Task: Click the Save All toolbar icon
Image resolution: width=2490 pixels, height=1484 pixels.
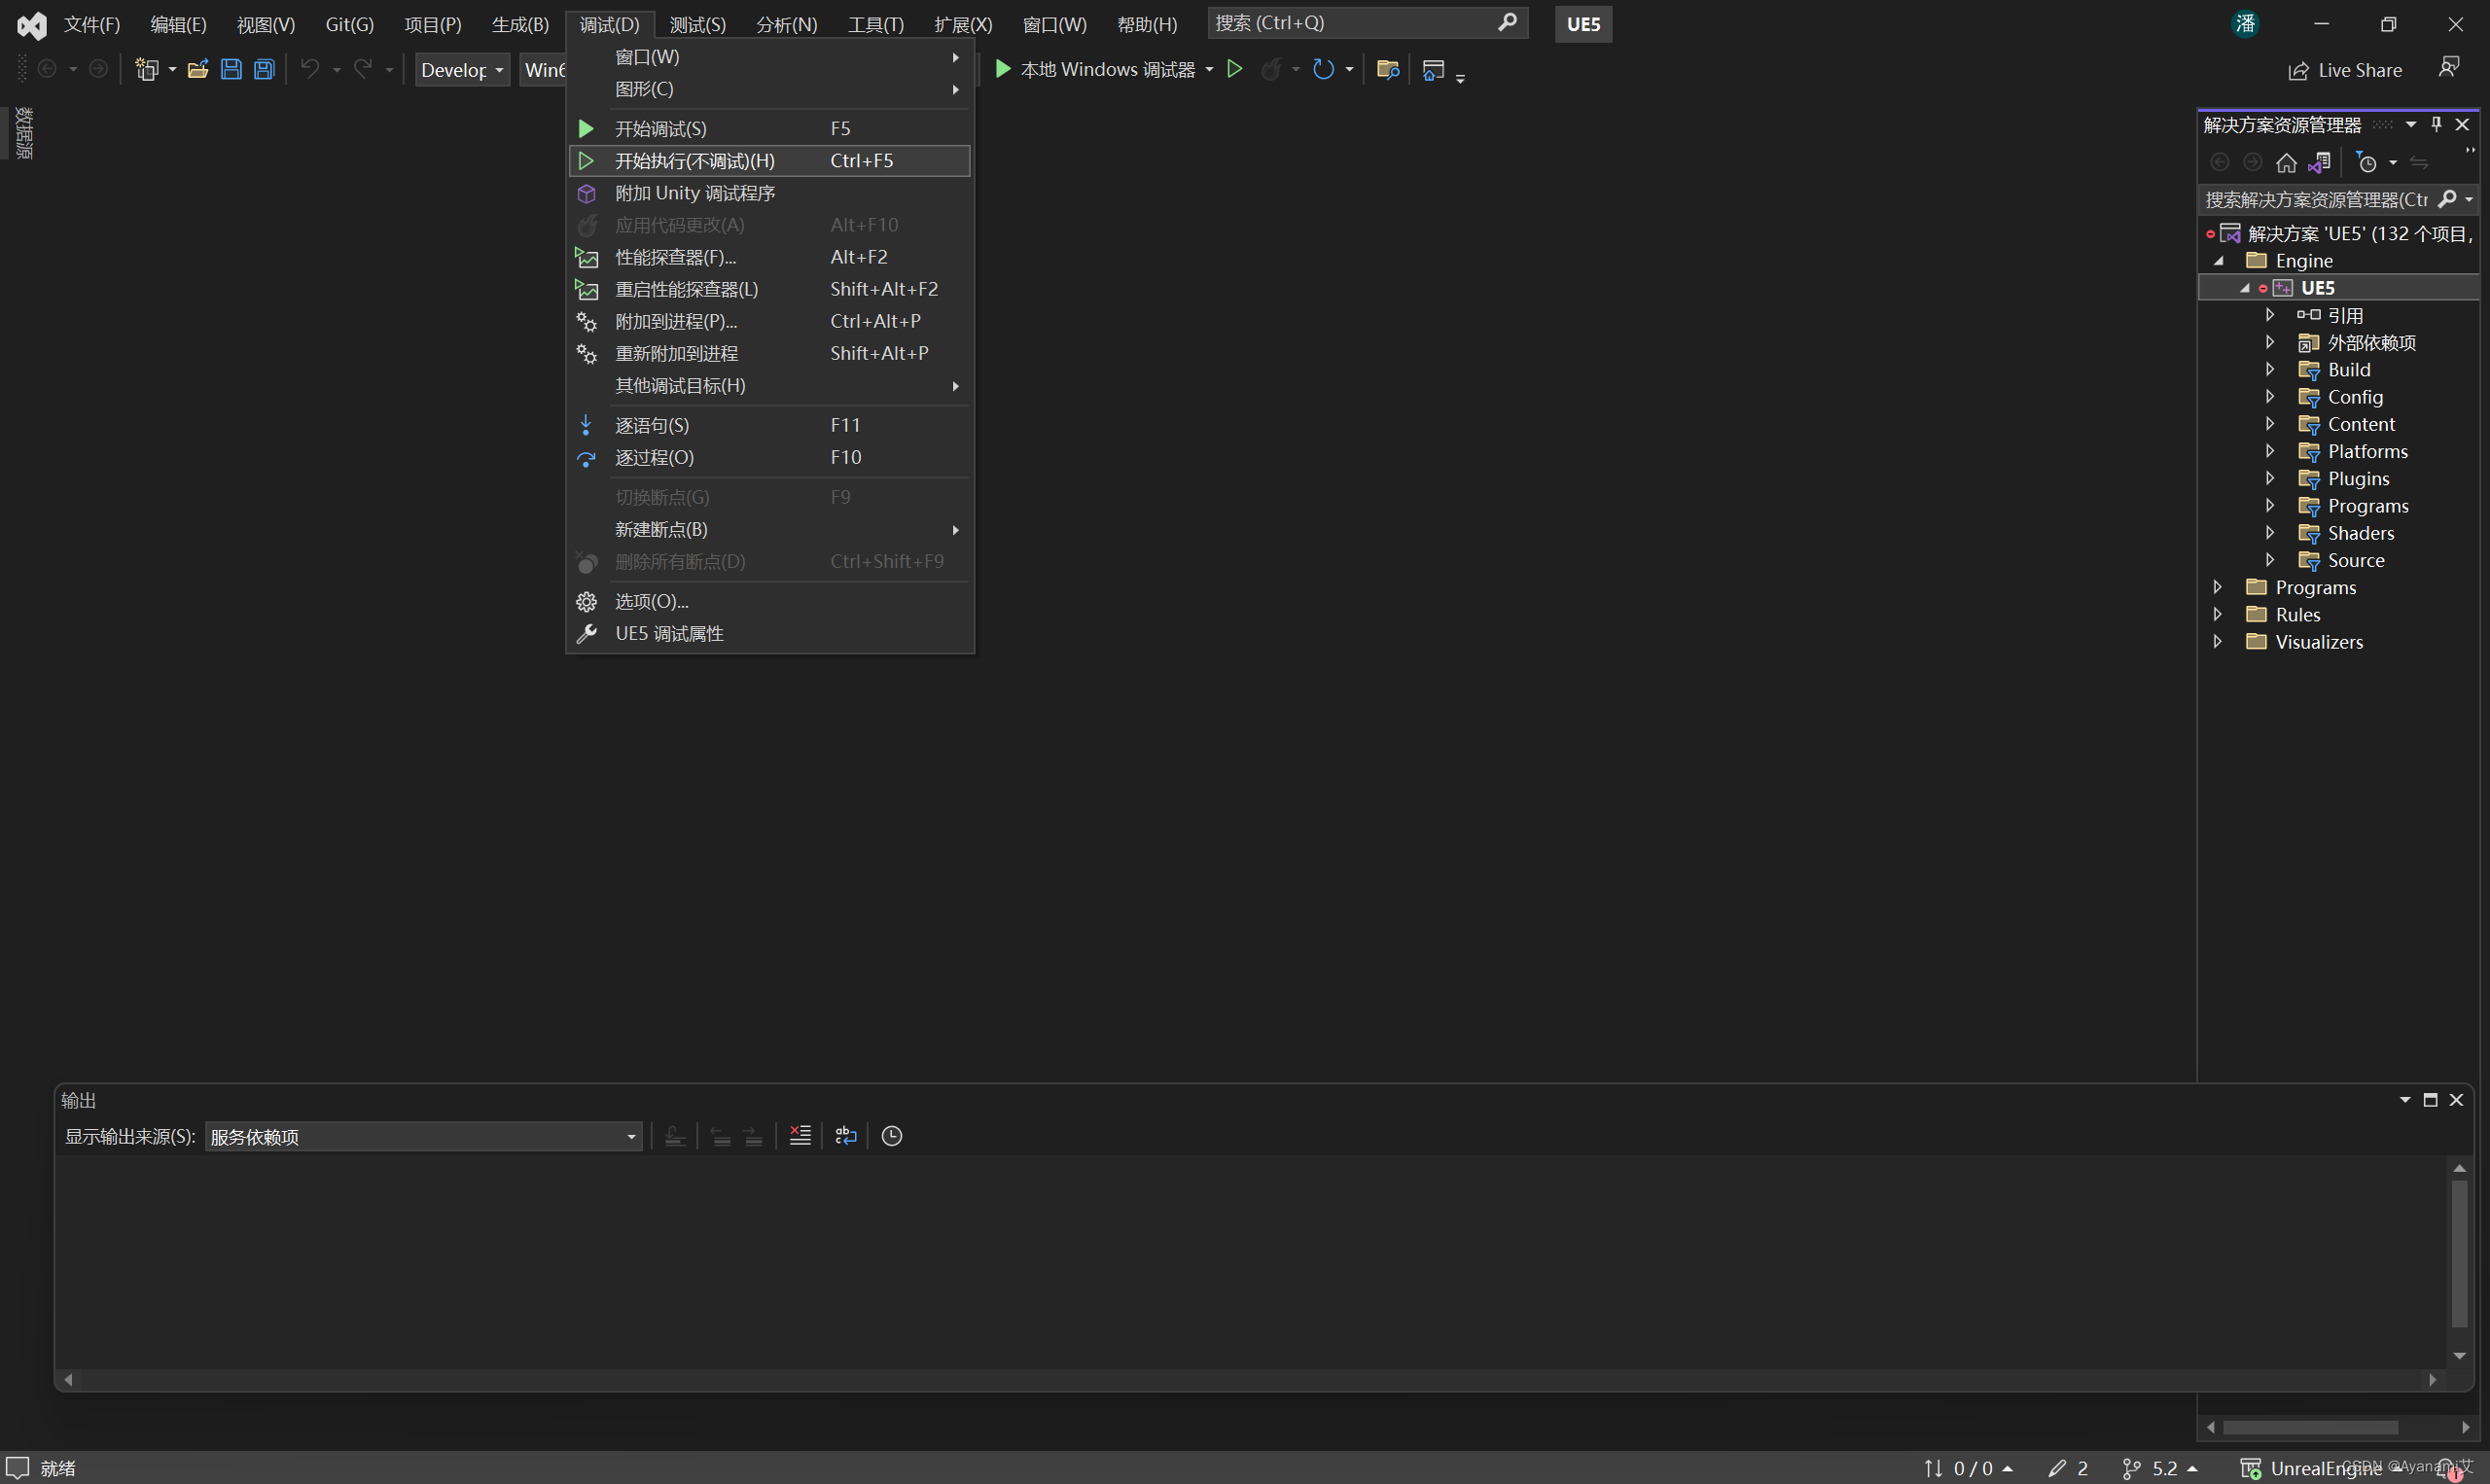Action: coord(264,69)
